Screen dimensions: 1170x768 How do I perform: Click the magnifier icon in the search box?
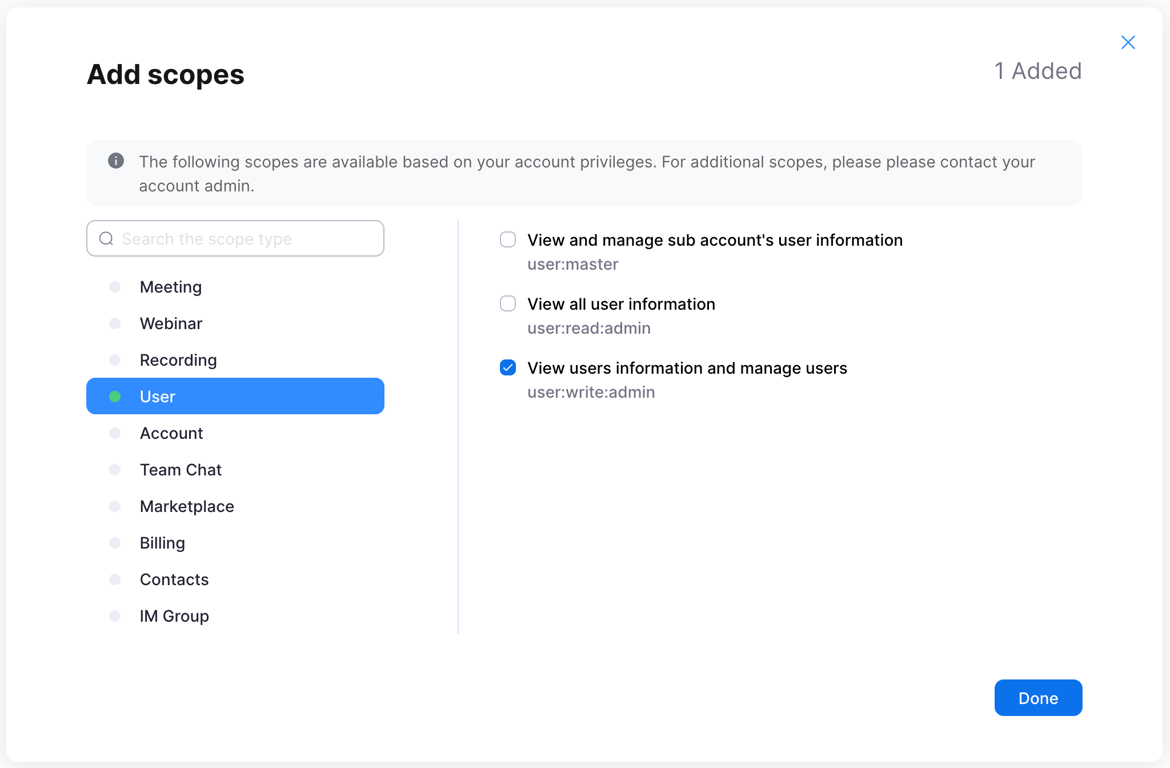point(107,239)
